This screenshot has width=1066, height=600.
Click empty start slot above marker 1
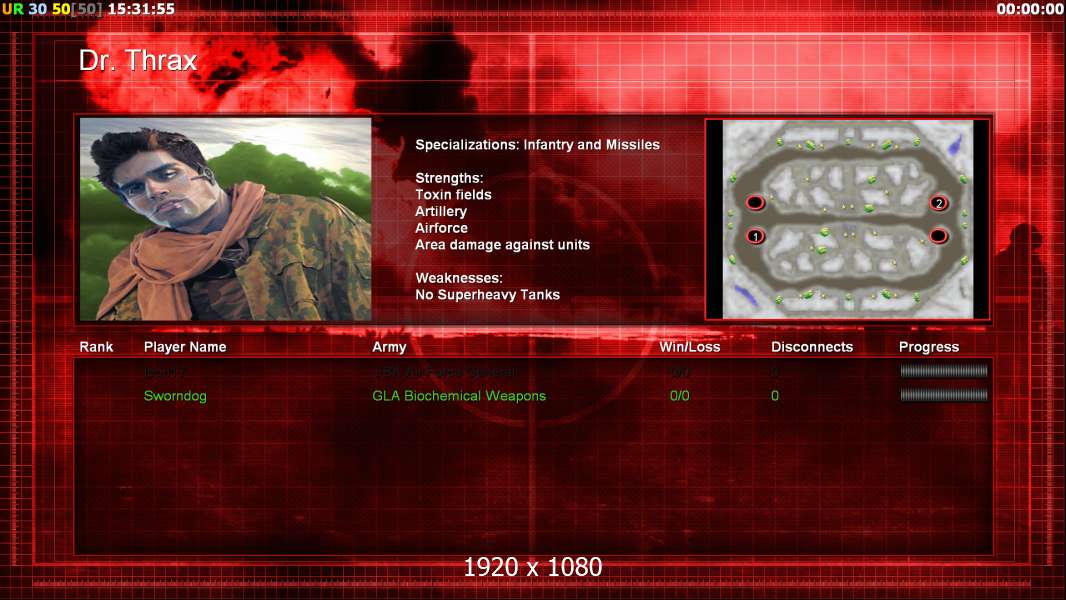[x=755, y=202]
